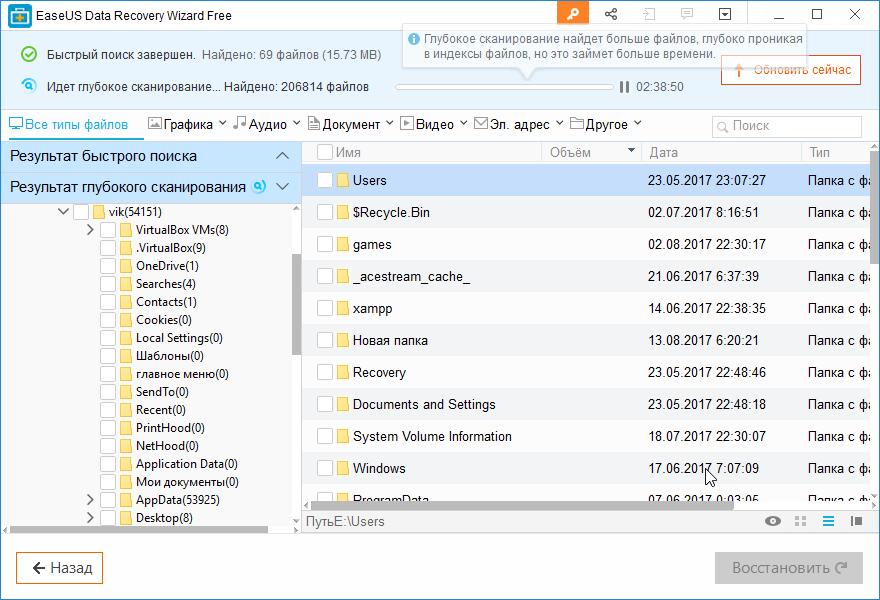Sort by Дата column header

point(721,152)
